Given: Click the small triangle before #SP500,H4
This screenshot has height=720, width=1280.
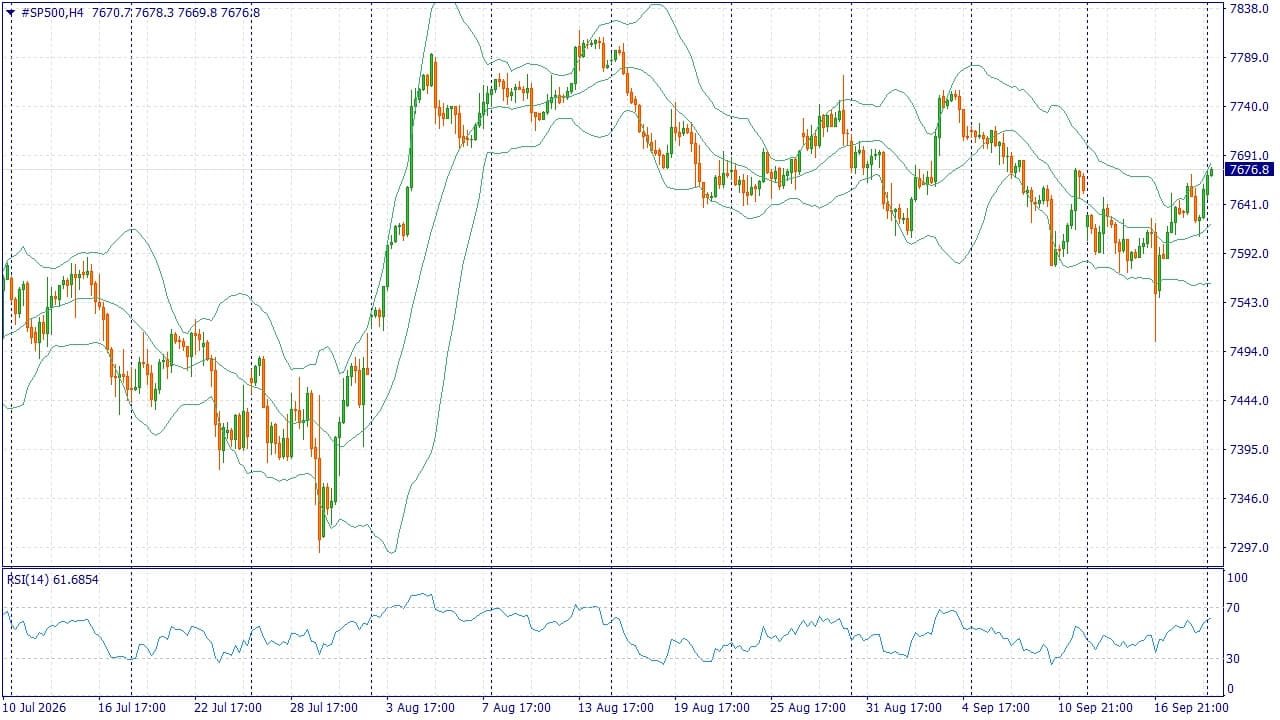Looking at the screenshot, I should point(11,13).
